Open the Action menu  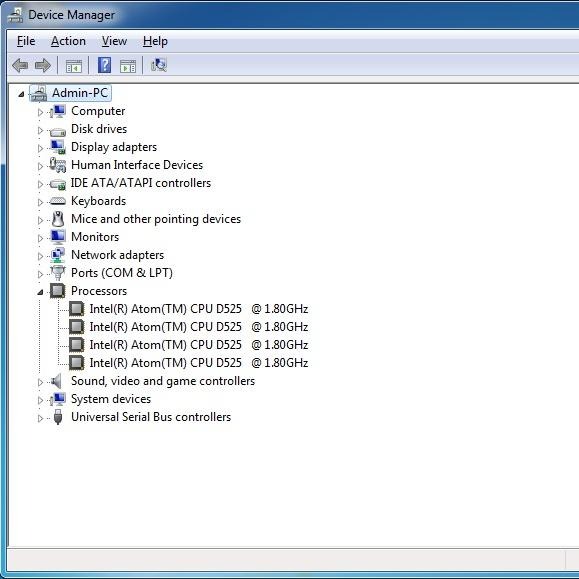[x=68, y=41]
